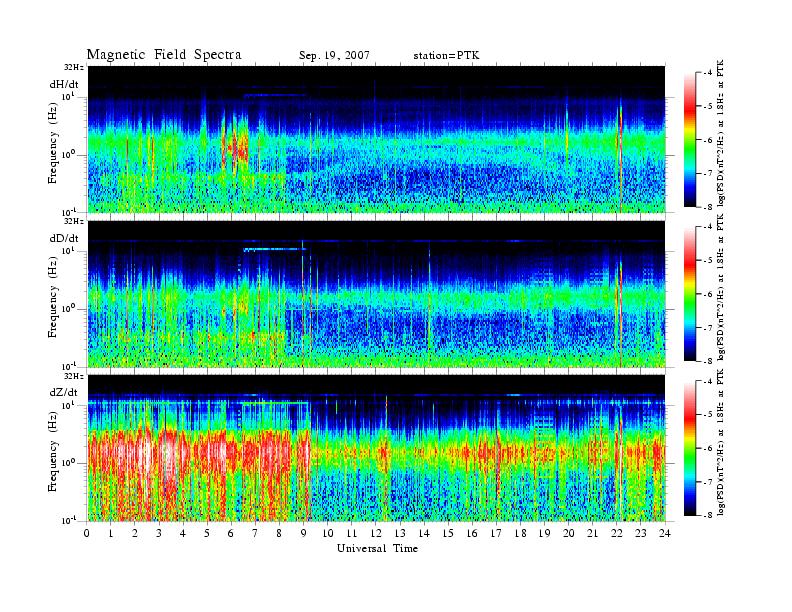This screenshot has height=612, width=792.
Task: Click the "dH/dt" panel label
Action: tap(64, 84)
